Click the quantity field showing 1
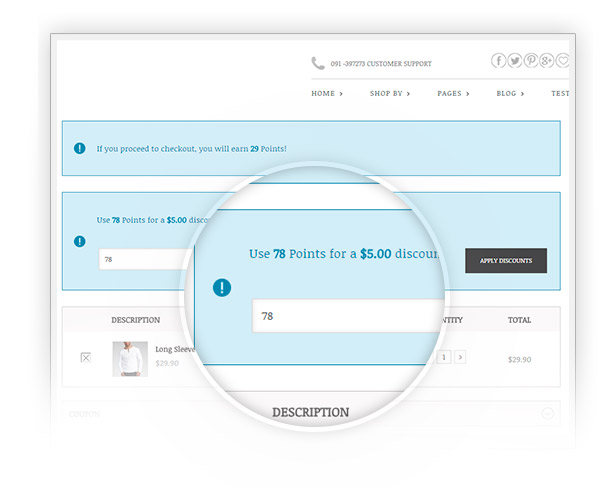600x488 pixels. tap(444, 357)
